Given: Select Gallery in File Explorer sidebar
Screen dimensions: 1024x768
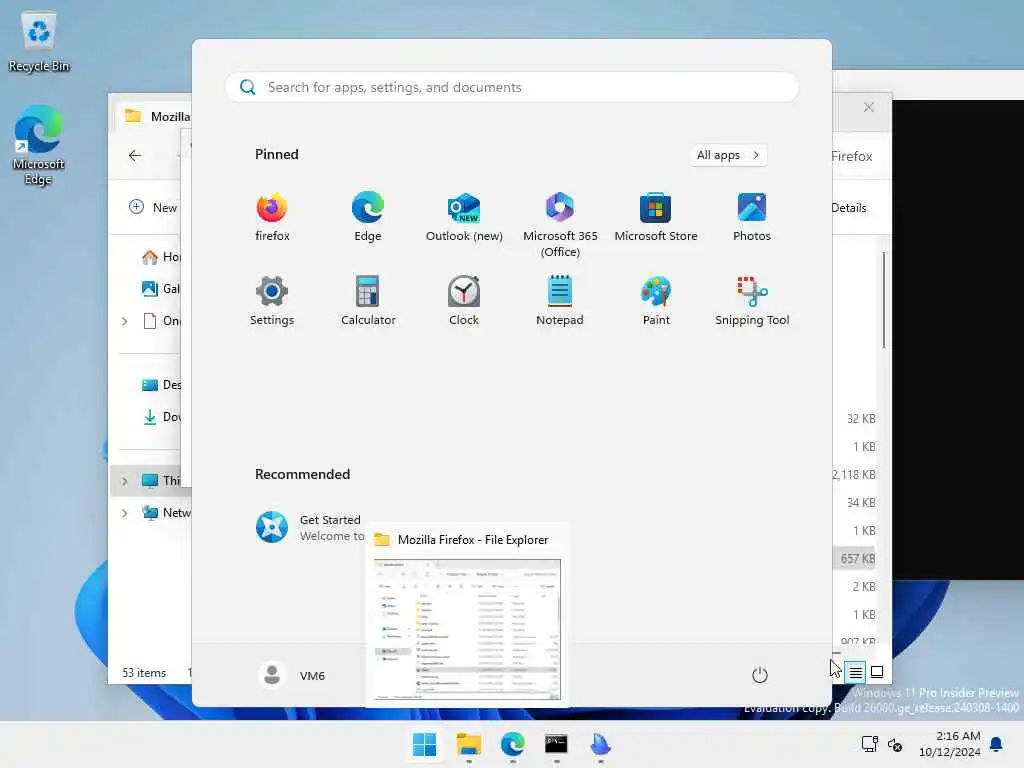Looking at the screenshot, I should coord(161,289).
